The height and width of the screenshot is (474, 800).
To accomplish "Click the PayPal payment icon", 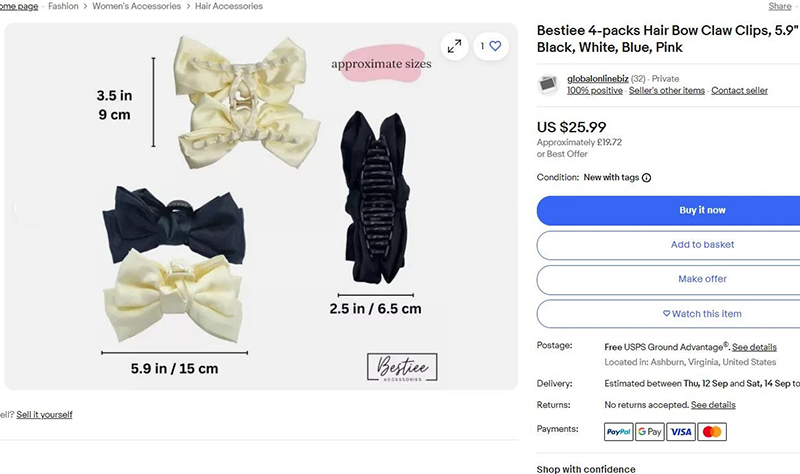I will coord(619,432).
